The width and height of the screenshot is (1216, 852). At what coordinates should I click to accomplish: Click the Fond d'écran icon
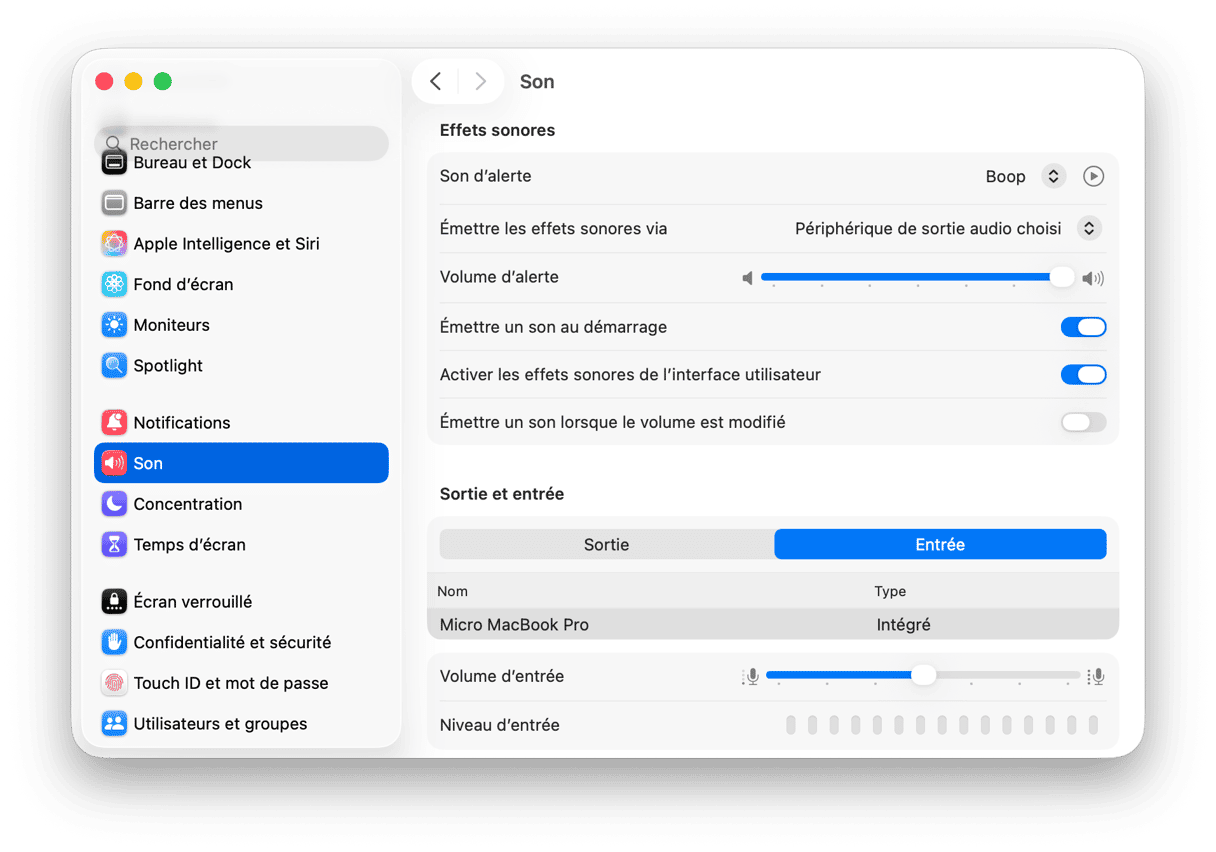(114, 285)
